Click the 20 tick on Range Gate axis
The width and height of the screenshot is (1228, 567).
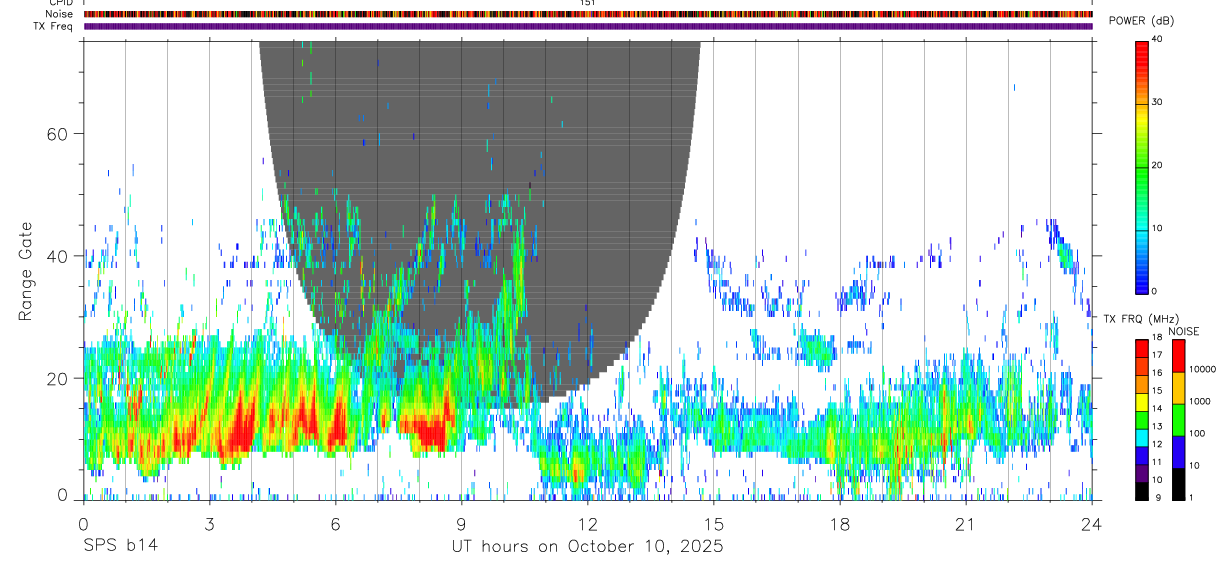[x=58, y=378]
